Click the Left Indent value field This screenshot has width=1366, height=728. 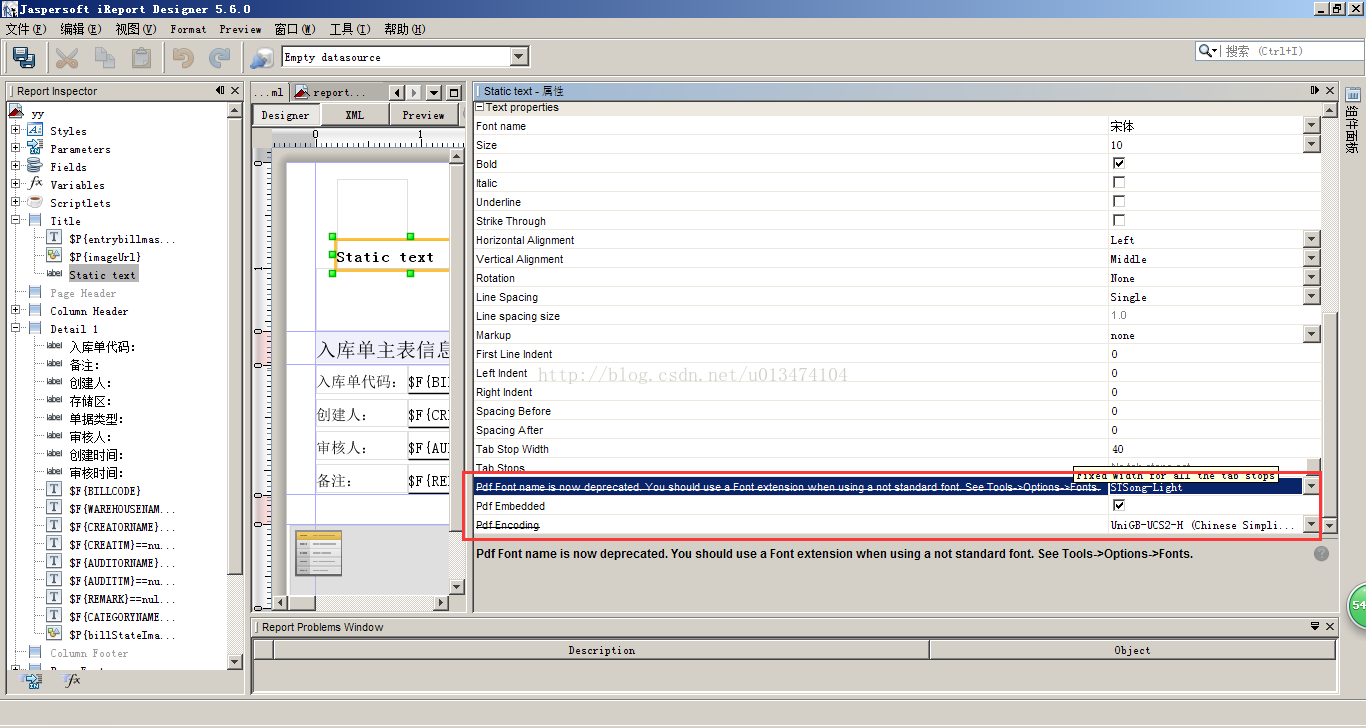[x=1214, y=373]
